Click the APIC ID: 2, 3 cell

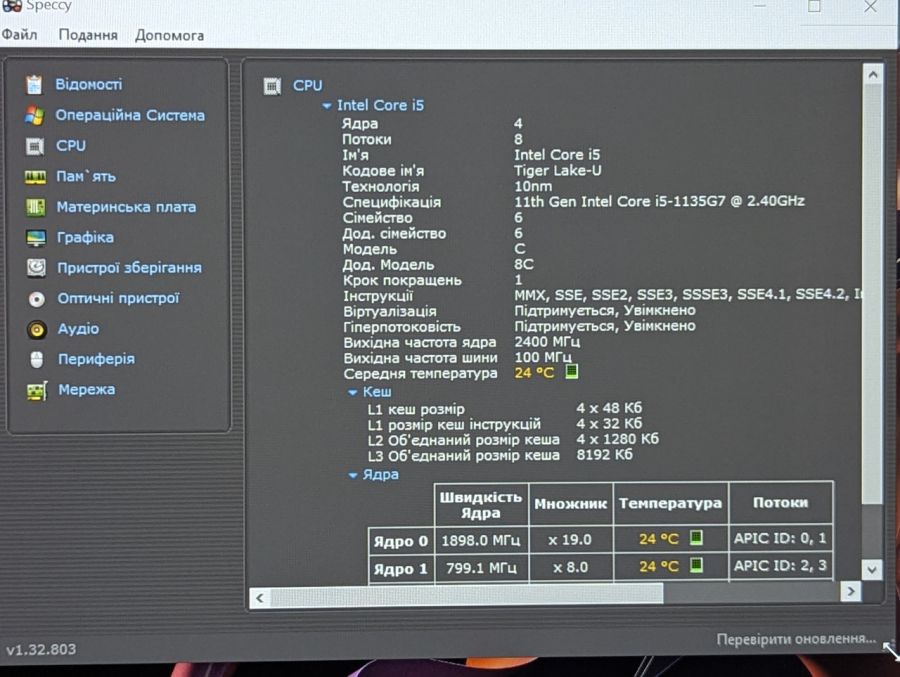coord(781,566)
